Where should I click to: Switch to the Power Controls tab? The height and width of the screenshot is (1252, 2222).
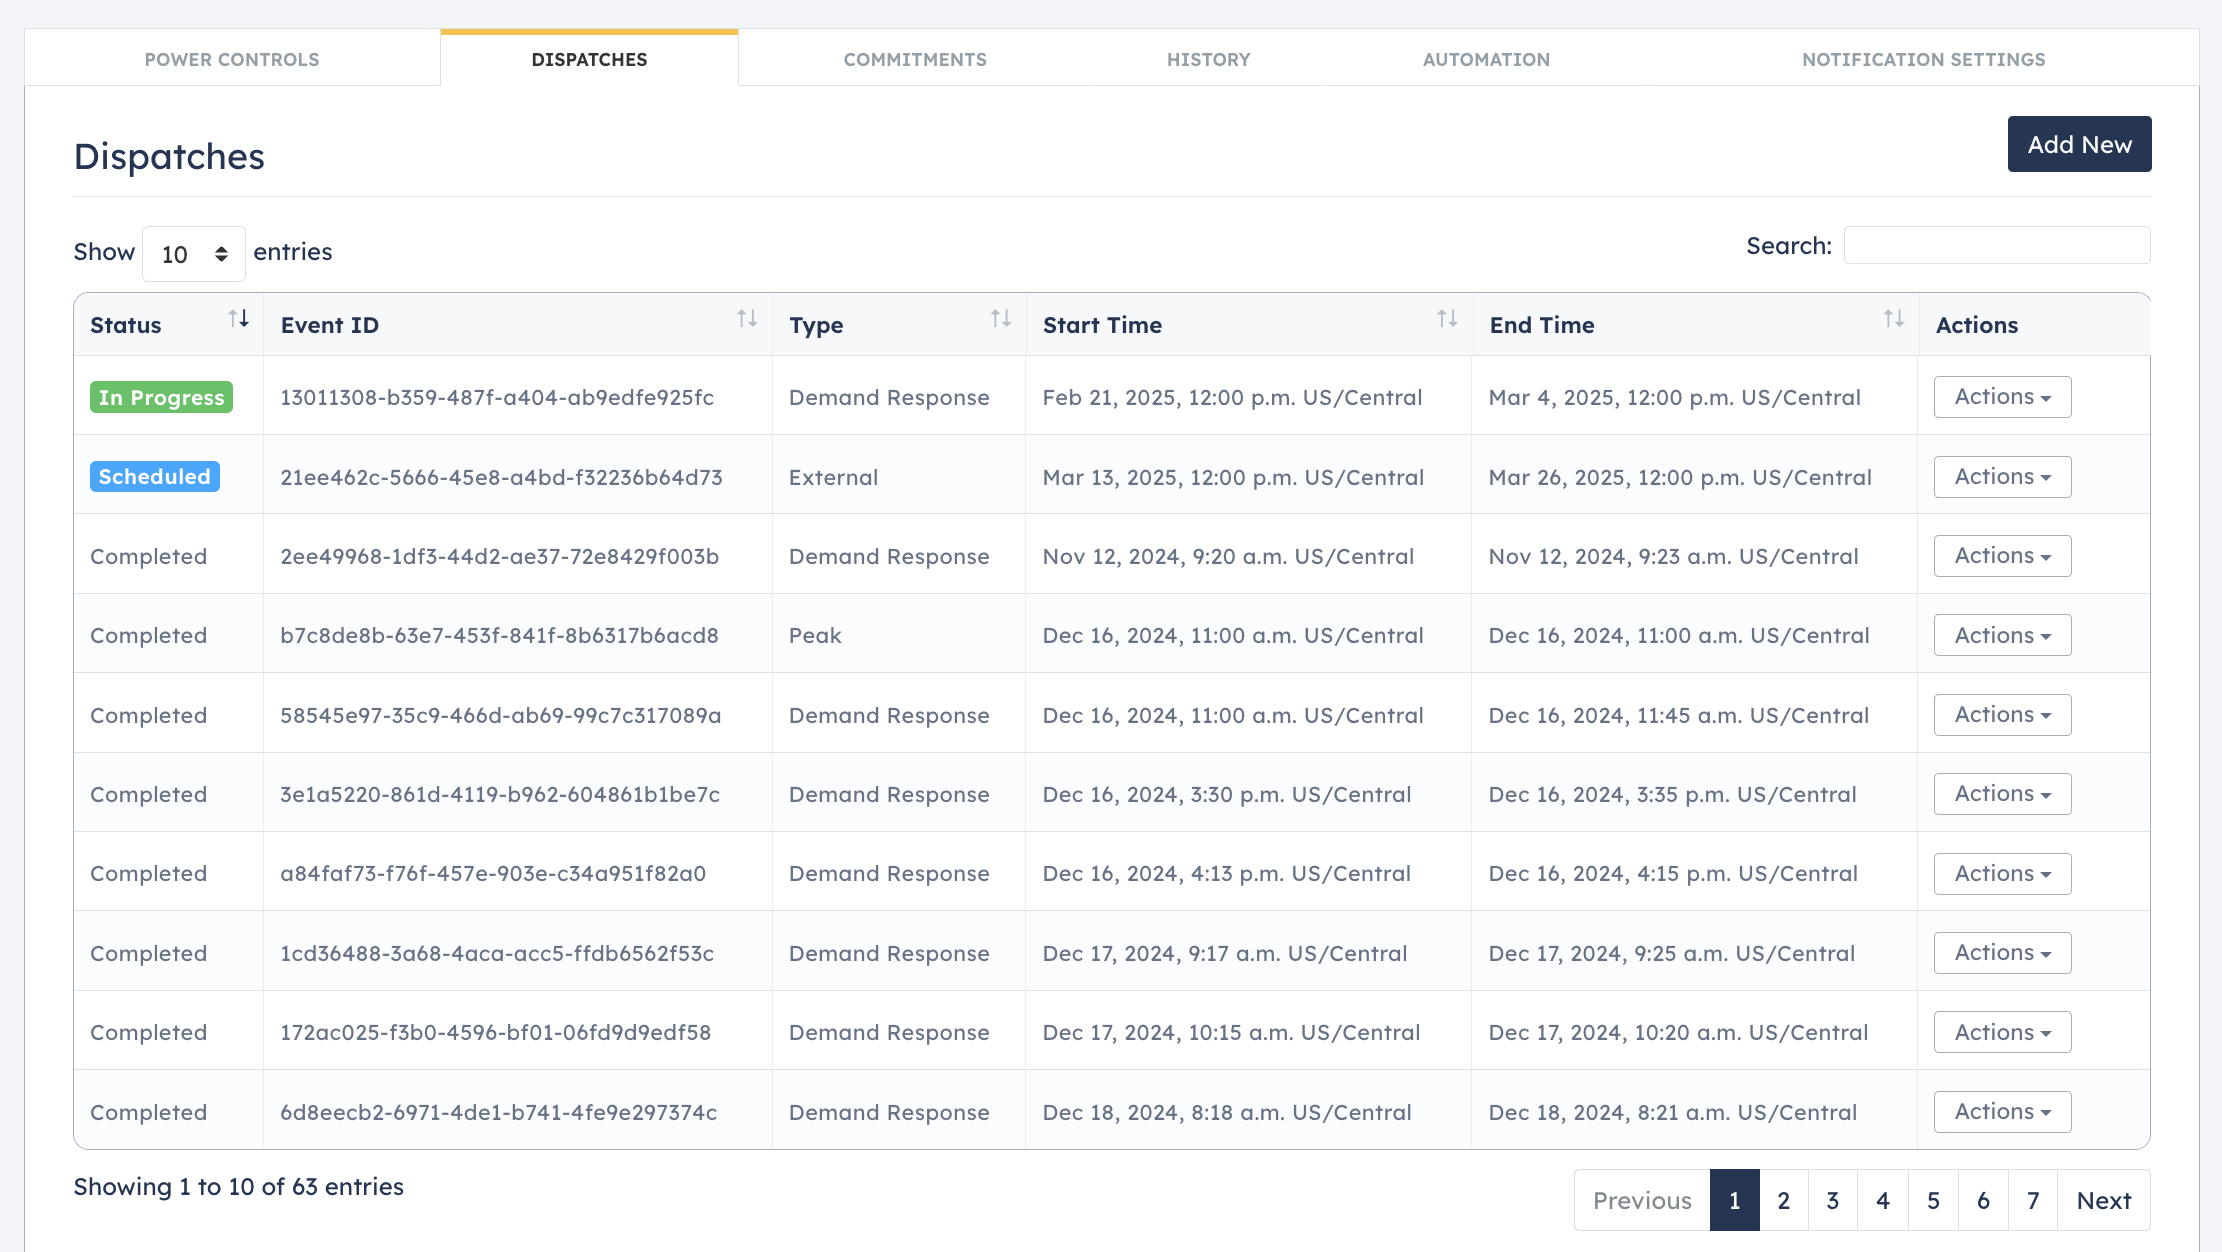(x=232, y=59)
